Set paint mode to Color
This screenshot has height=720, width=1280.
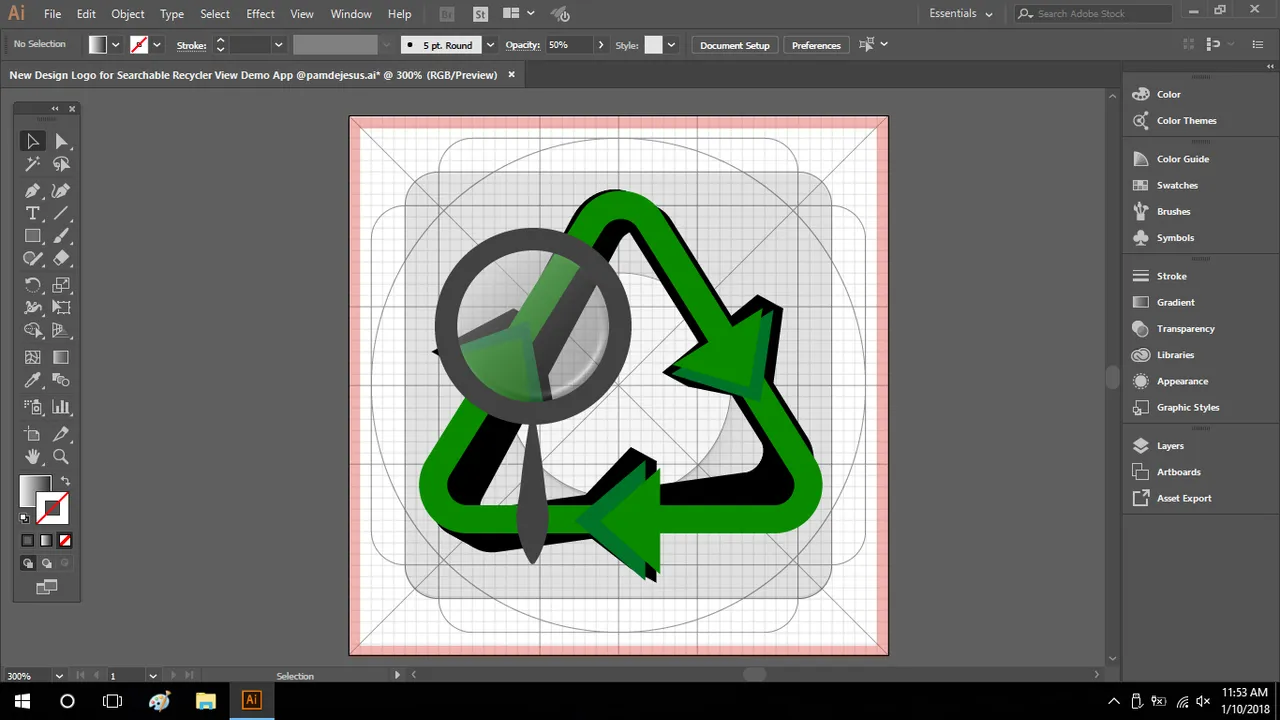tap(28, 540)
